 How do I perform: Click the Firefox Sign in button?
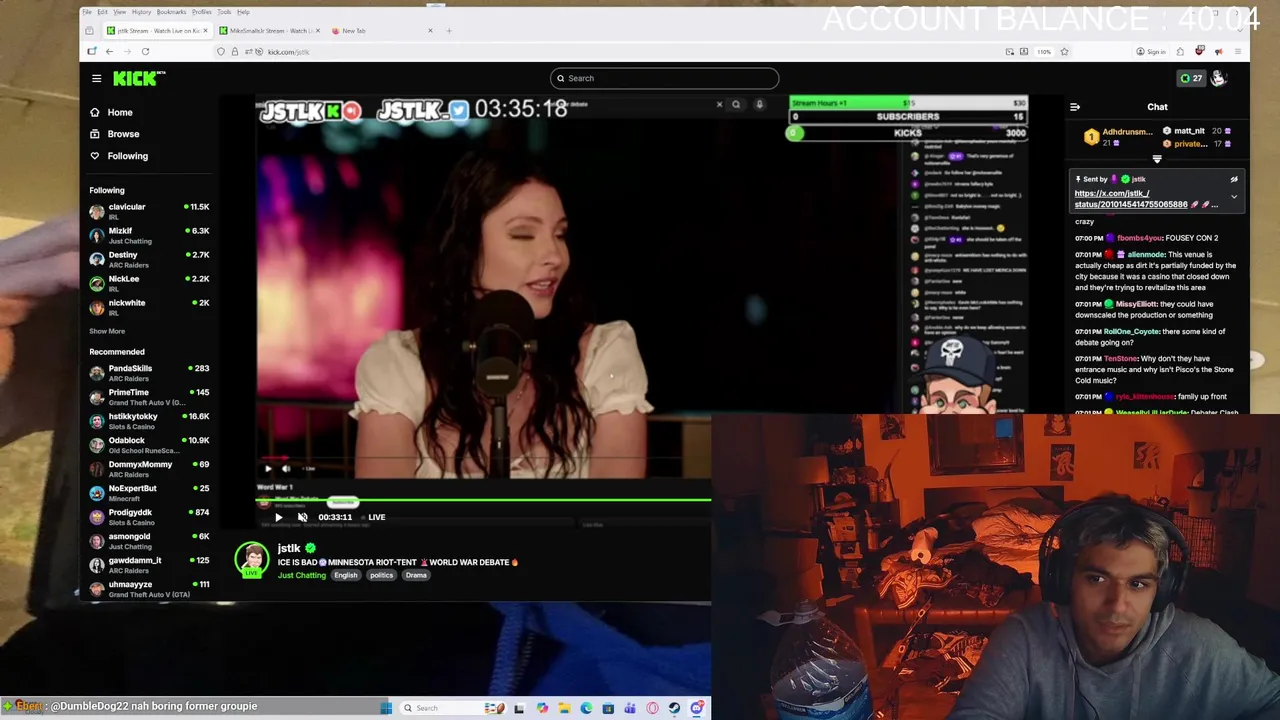click(1151, 51)
